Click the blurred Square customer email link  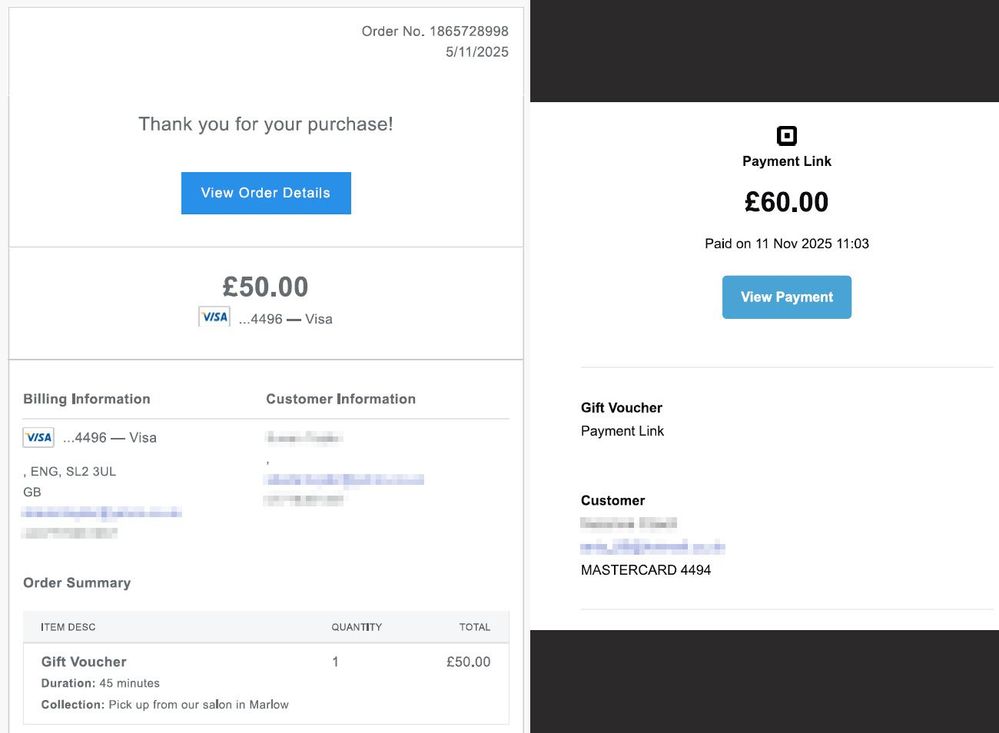coord(652,547)
